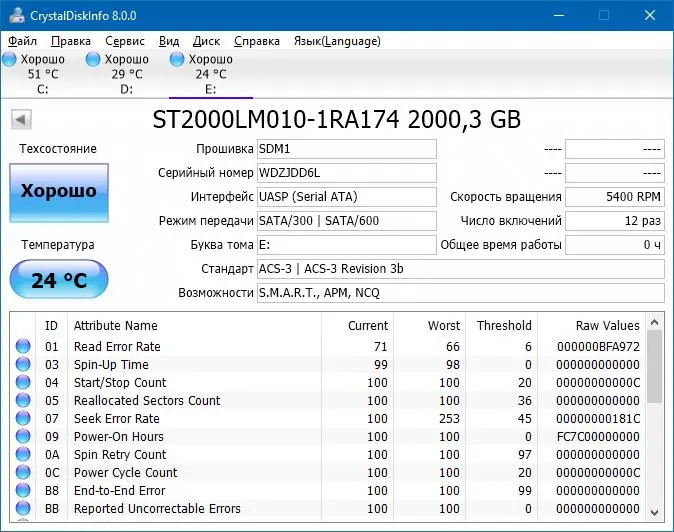Viewport: 674px width, 532px height.
Task: Click the power-on count field 12 раз
Action: point(615,221)
